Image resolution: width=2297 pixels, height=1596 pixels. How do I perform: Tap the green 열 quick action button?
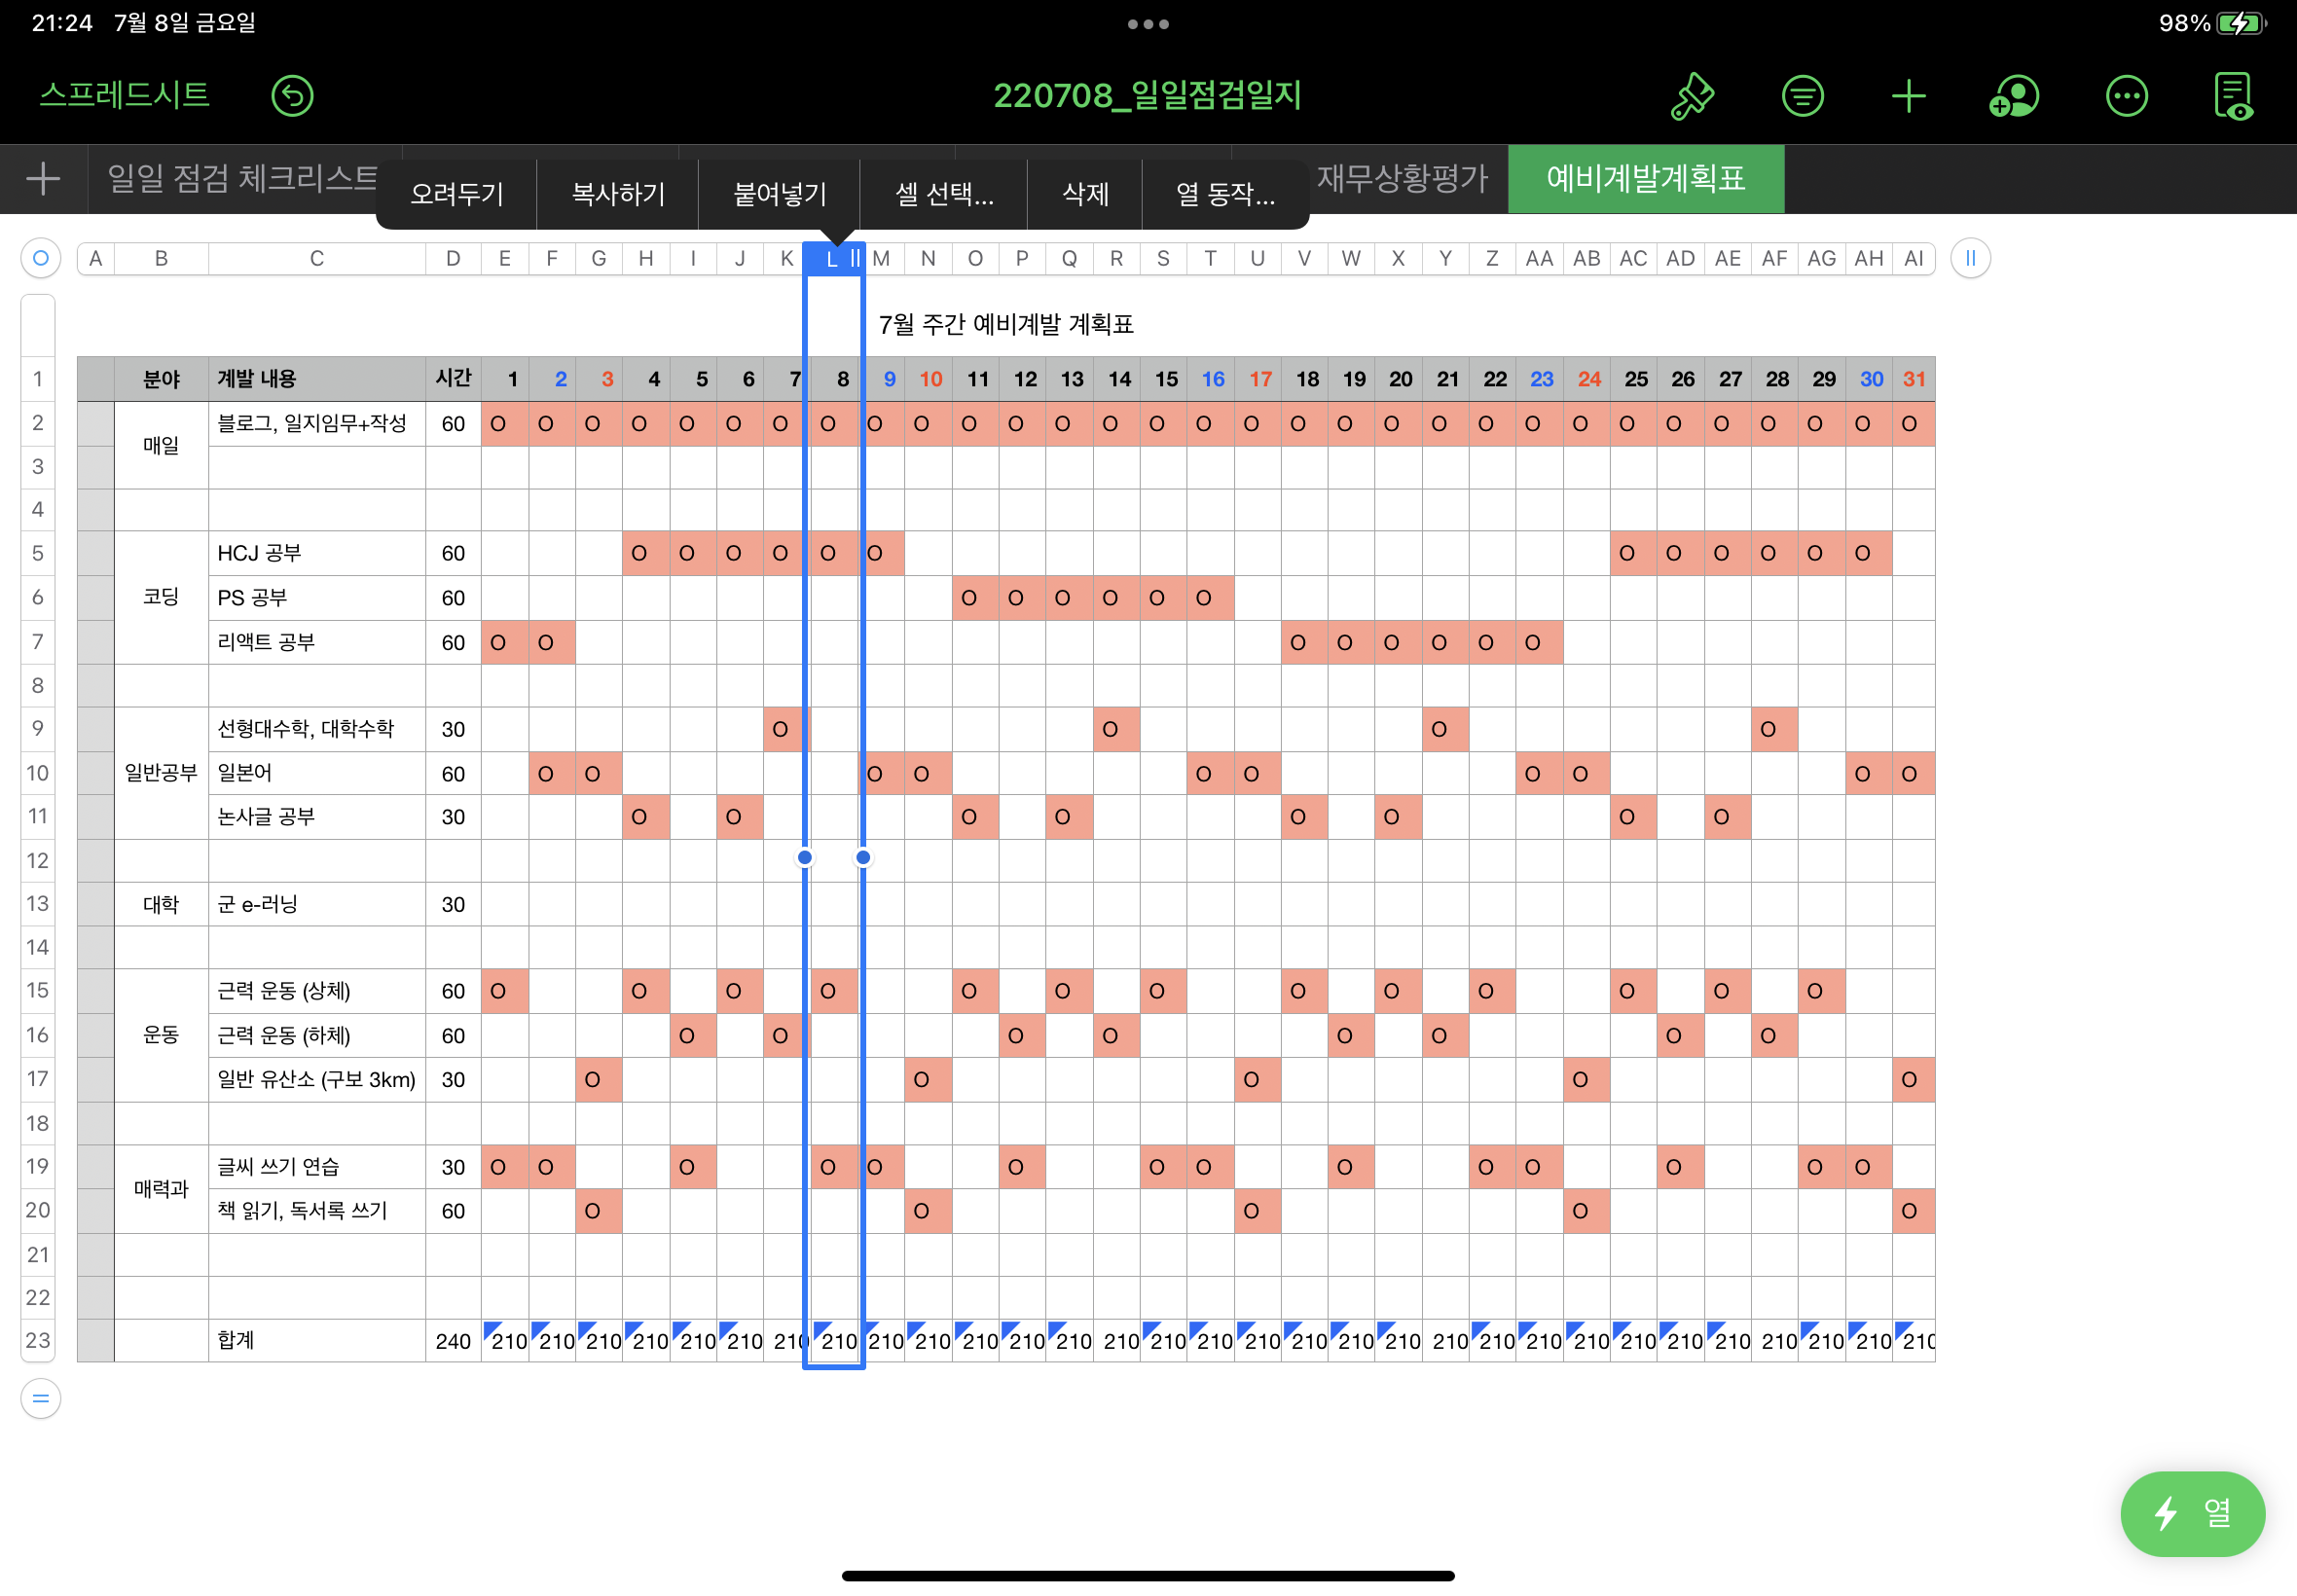[x=2192, y=1513]
